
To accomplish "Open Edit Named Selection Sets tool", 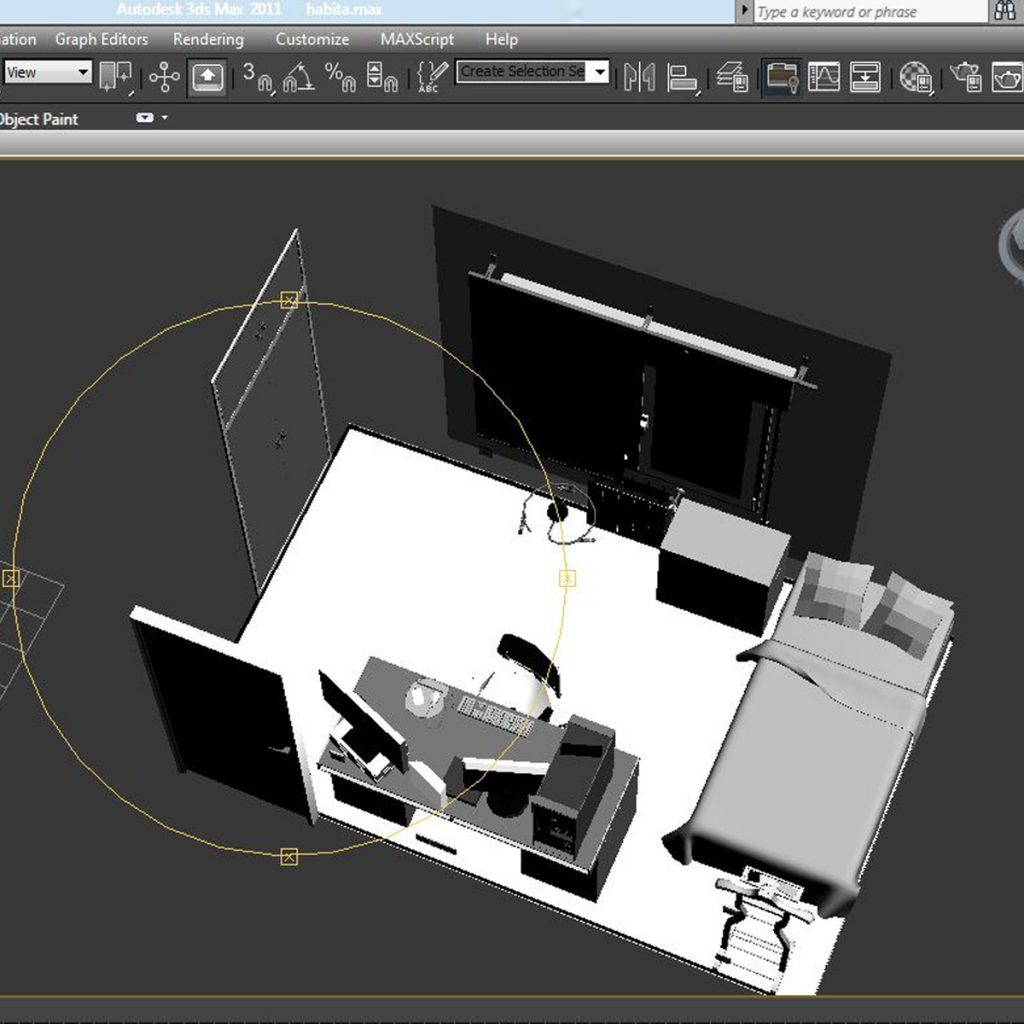I will coord(432,77).
